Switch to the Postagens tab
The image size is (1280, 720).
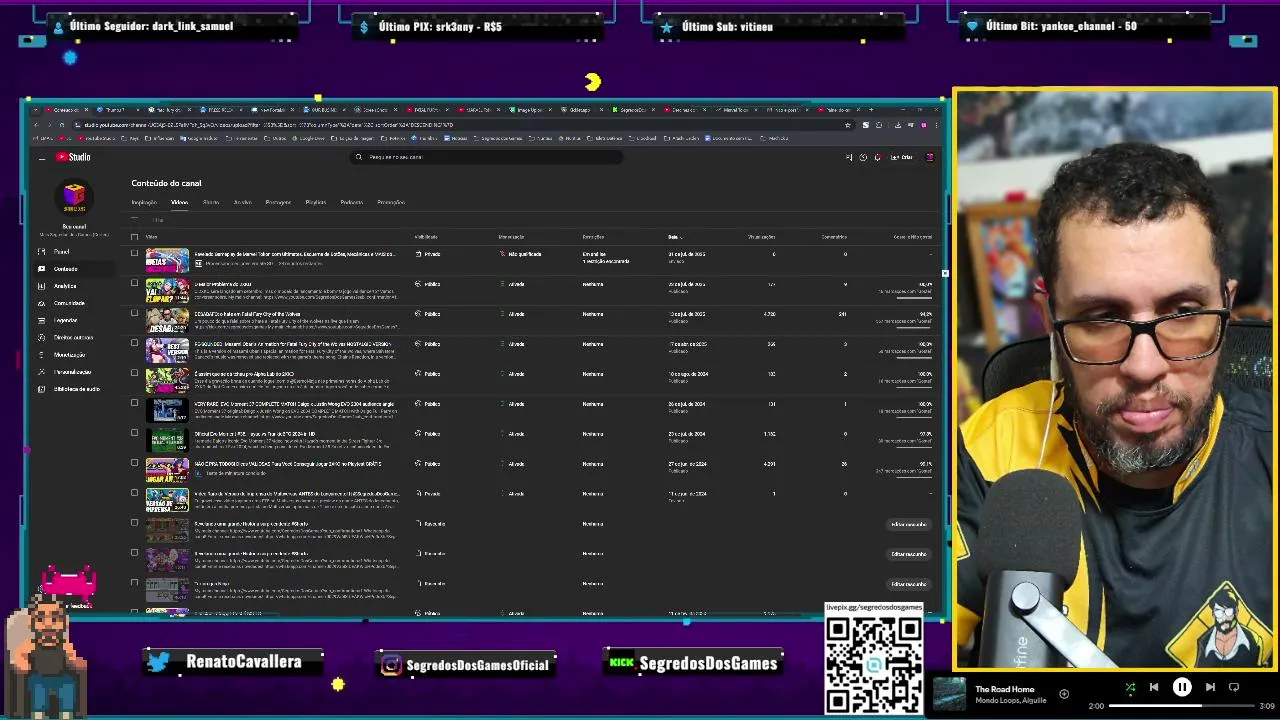click(x=278, y=202)
